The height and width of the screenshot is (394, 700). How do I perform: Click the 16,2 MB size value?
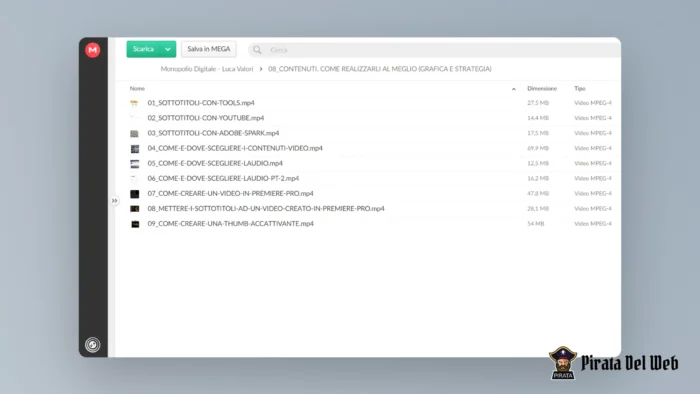538,178
